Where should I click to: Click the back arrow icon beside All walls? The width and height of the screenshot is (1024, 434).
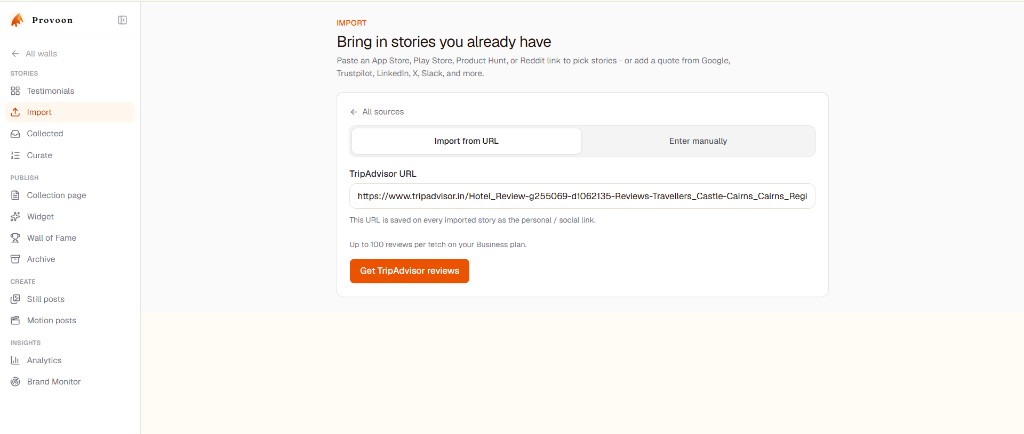(x=16, y=54)
